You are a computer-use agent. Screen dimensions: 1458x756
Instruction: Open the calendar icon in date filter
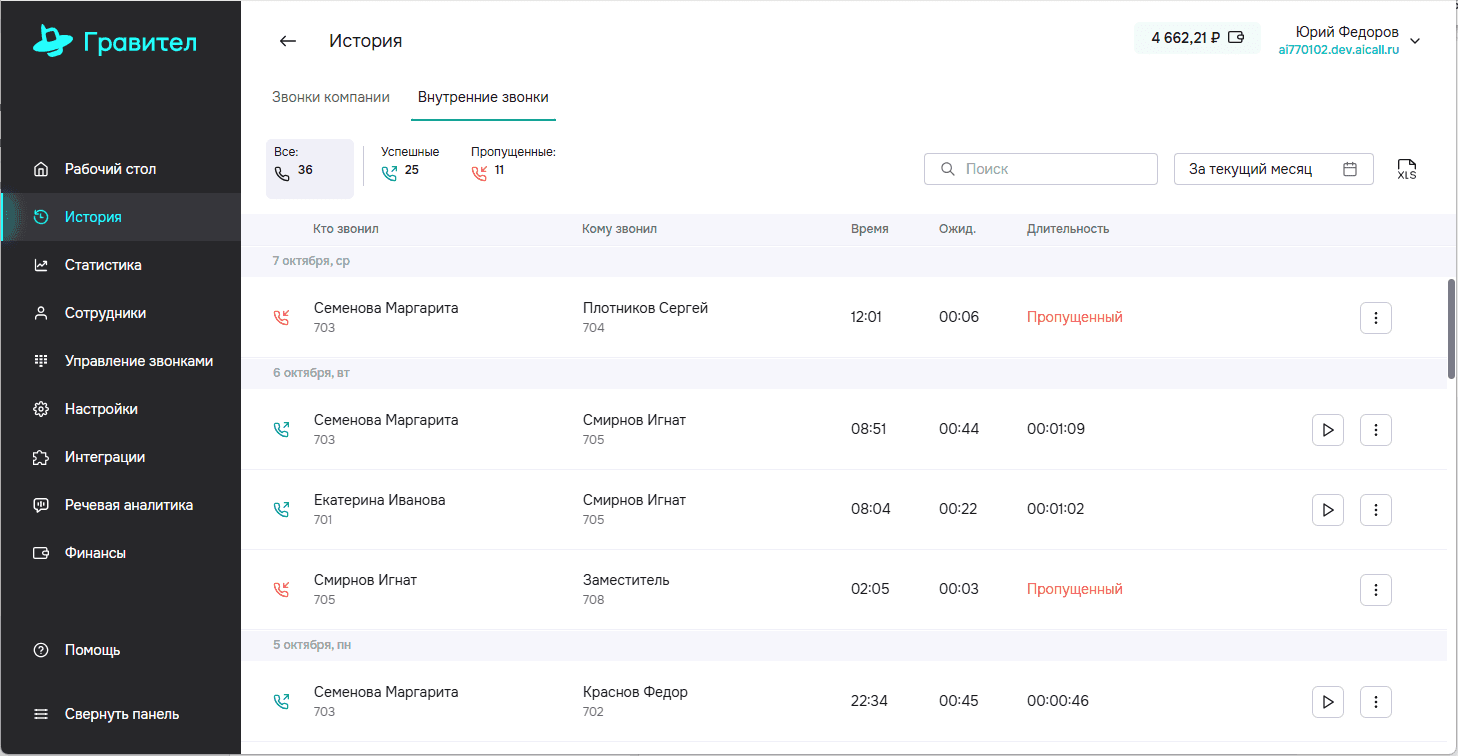point(1350,169)
